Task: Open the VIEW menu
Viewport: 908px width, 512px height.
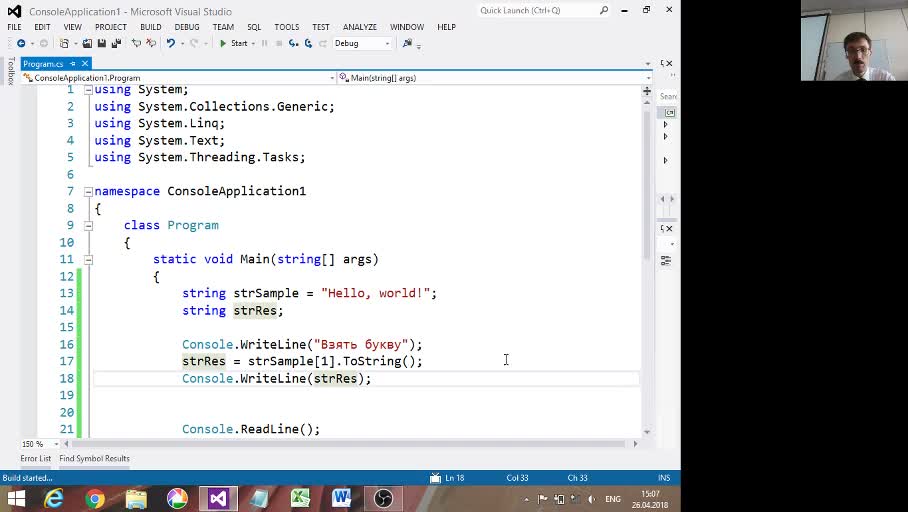Action: click(x=72, y=27)
